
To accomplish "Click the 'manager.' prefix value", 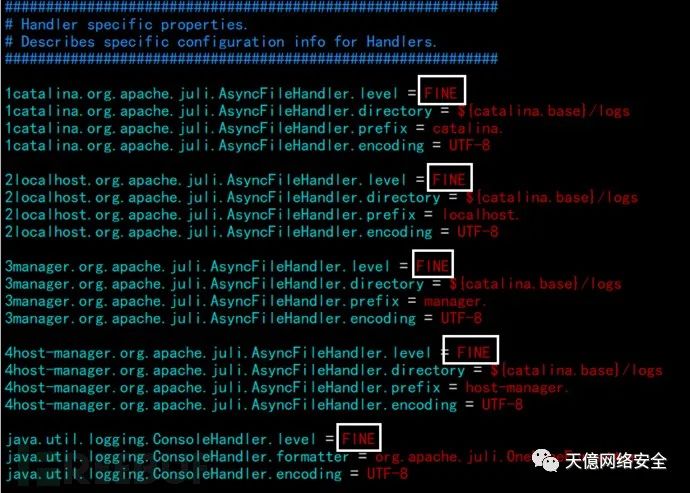I will (455, 301).
